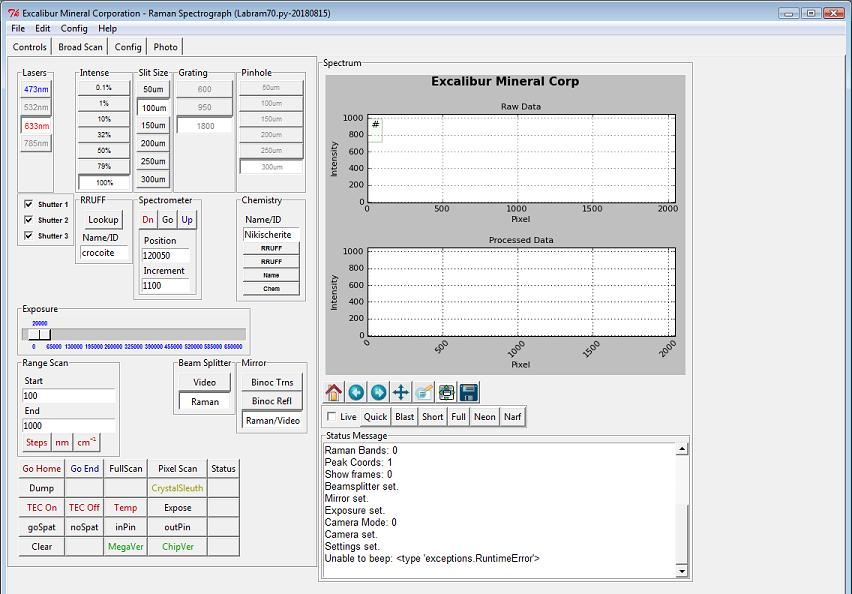Toggle the Shutter 1 checkbox

click(x=29, y=204)
